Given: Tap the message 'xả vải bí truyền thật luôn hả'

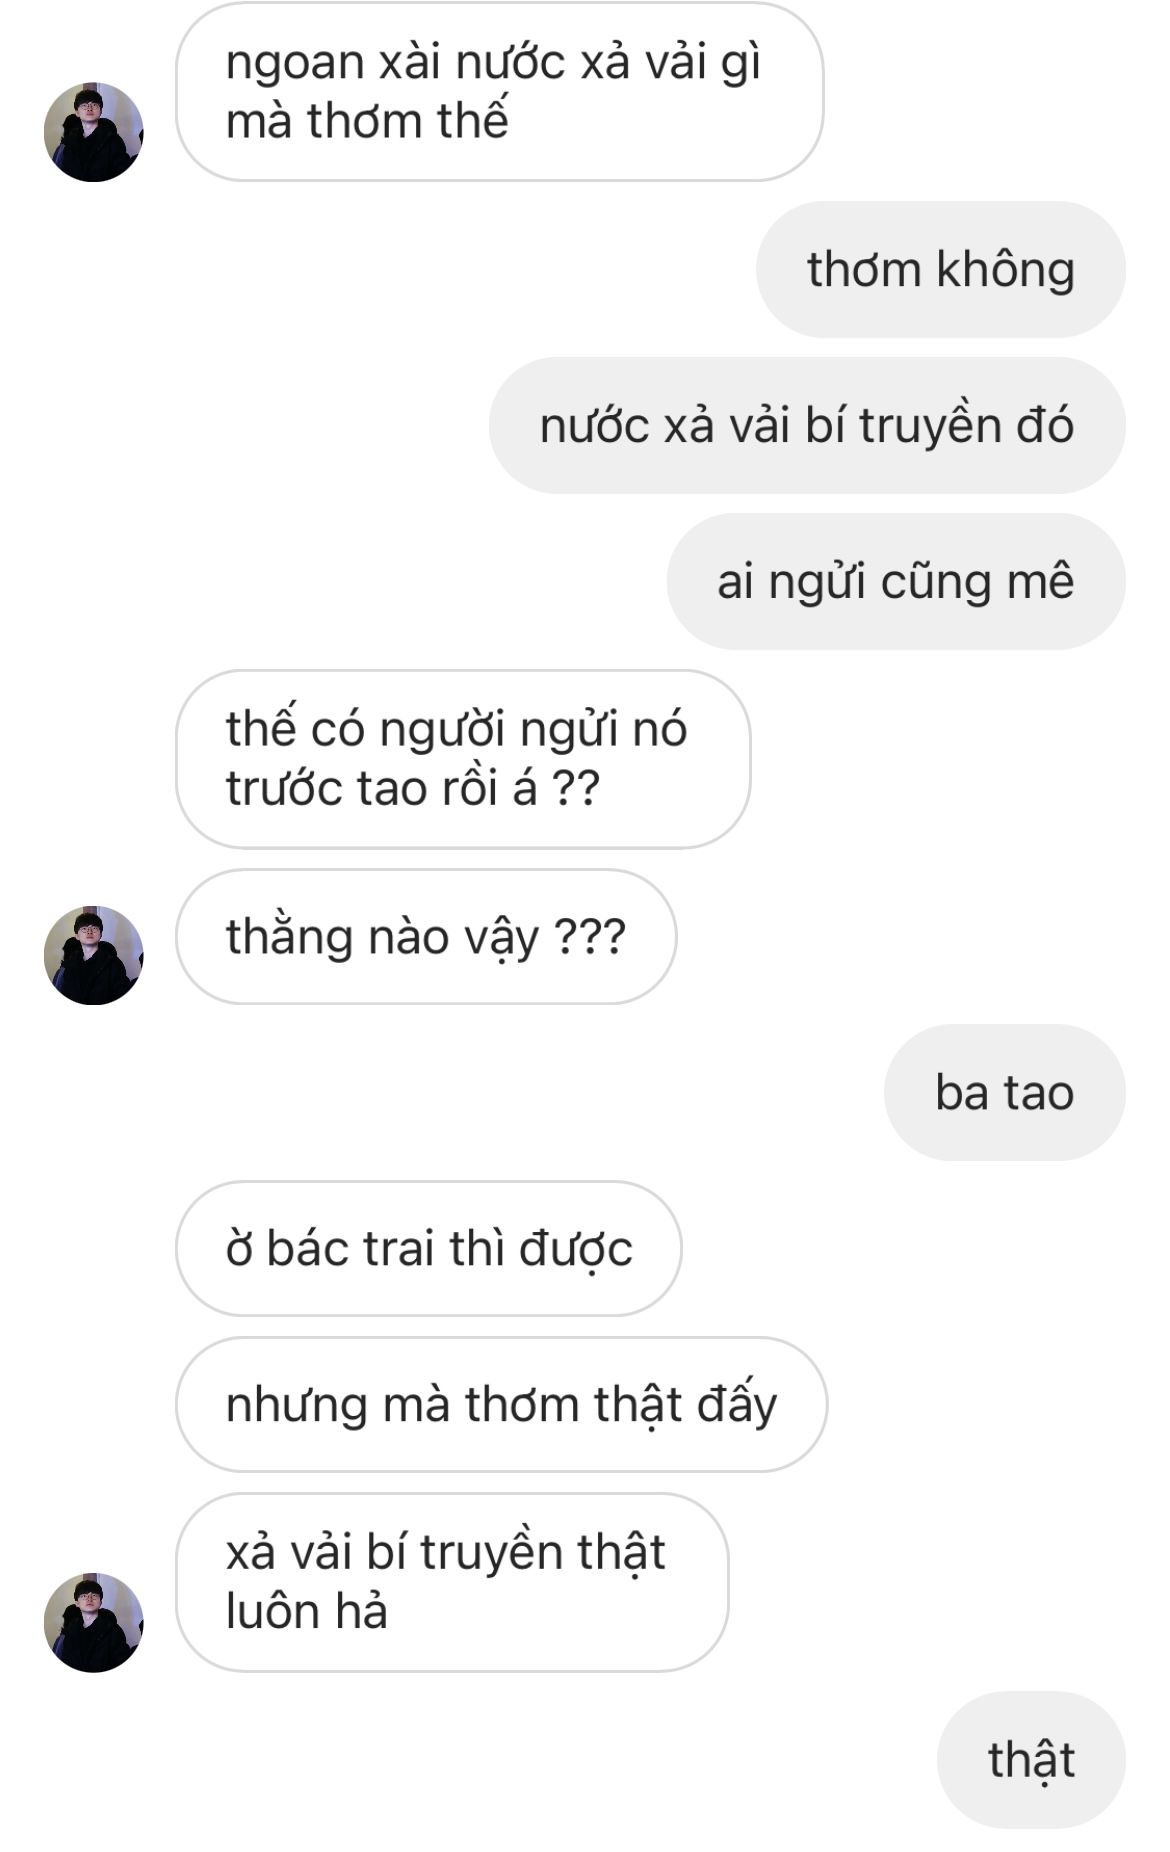Looking at the screenshot, I should 452,1582.
